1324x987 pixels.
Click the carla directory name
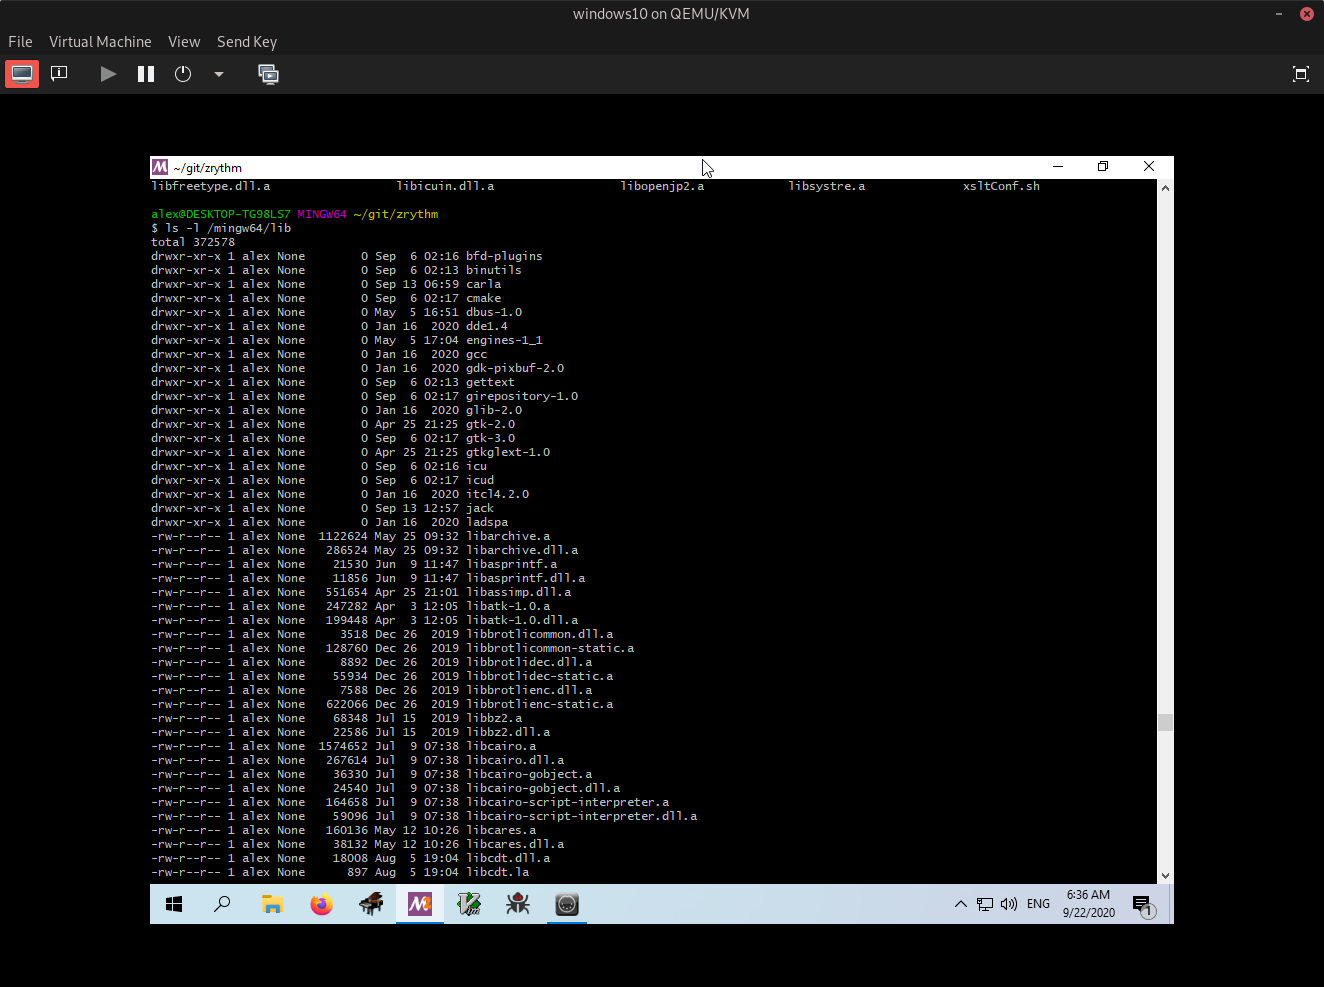pos(484,284)
